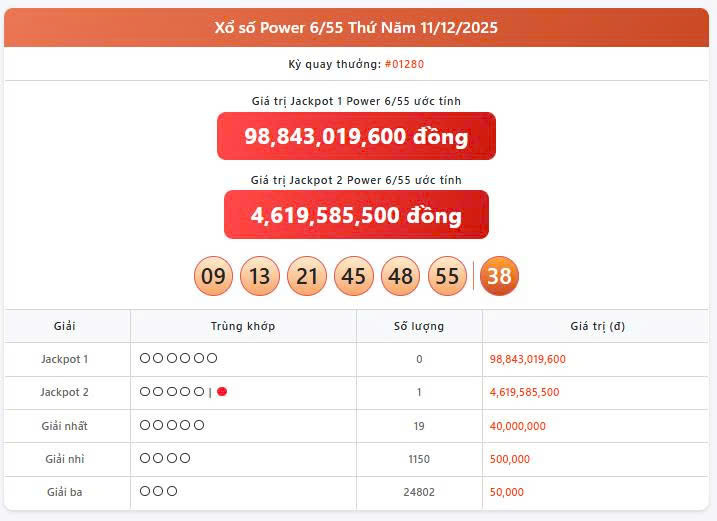Viewport: 717px width, 521px height.
Task: Click winner count 1150 in Giải nhì row
Action: (419, 459)
